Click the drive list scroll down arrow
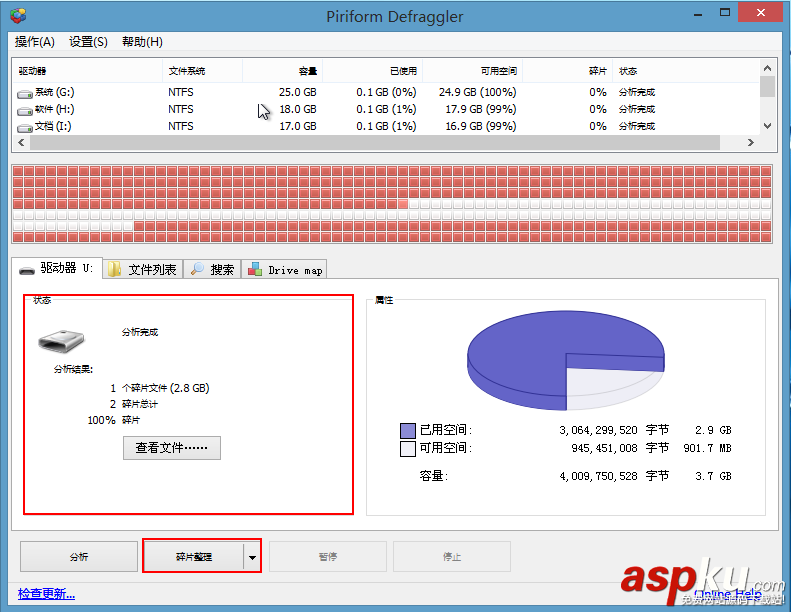The height and width of the screenshot is (612, 791). pyautogui.click(x=767, y=126)
